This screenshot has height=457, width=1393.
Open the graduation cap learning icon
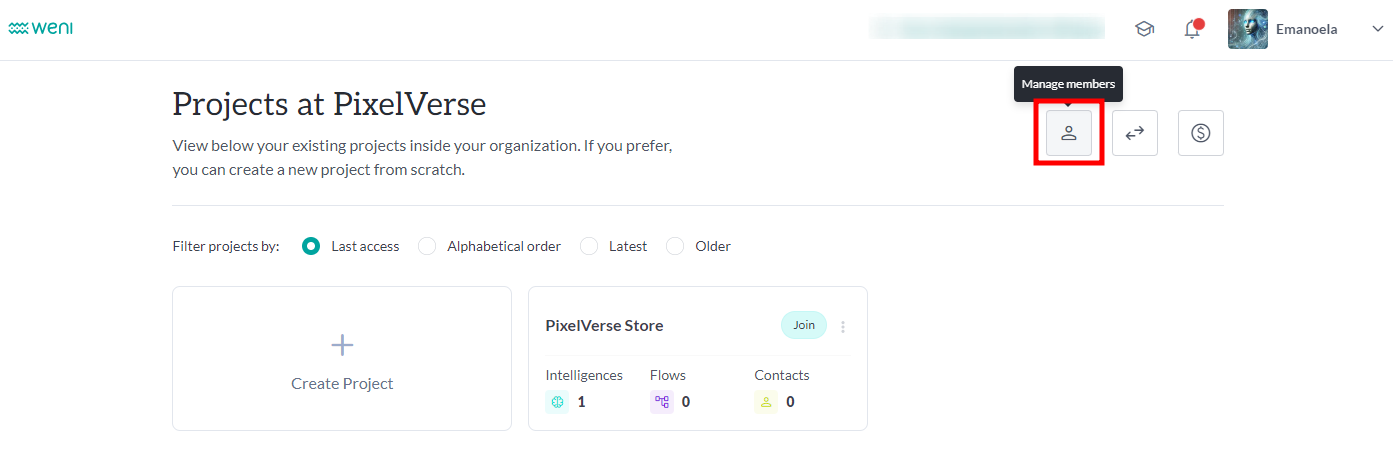tap(1144, 30)
